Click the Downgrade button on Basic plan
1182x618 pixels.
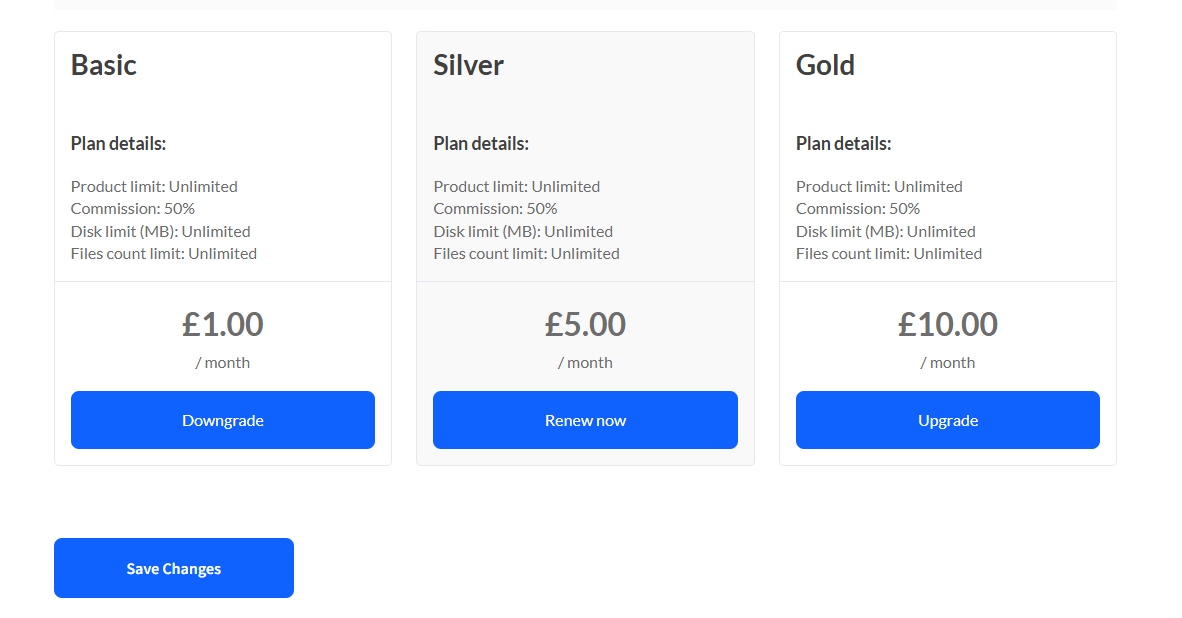(x=222, y=420)
